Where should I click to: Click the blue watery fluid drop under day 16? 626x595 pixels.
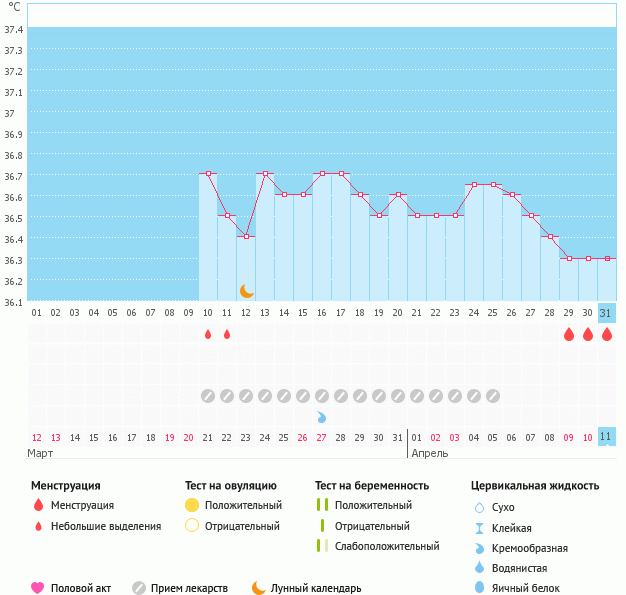pos(321,416)
